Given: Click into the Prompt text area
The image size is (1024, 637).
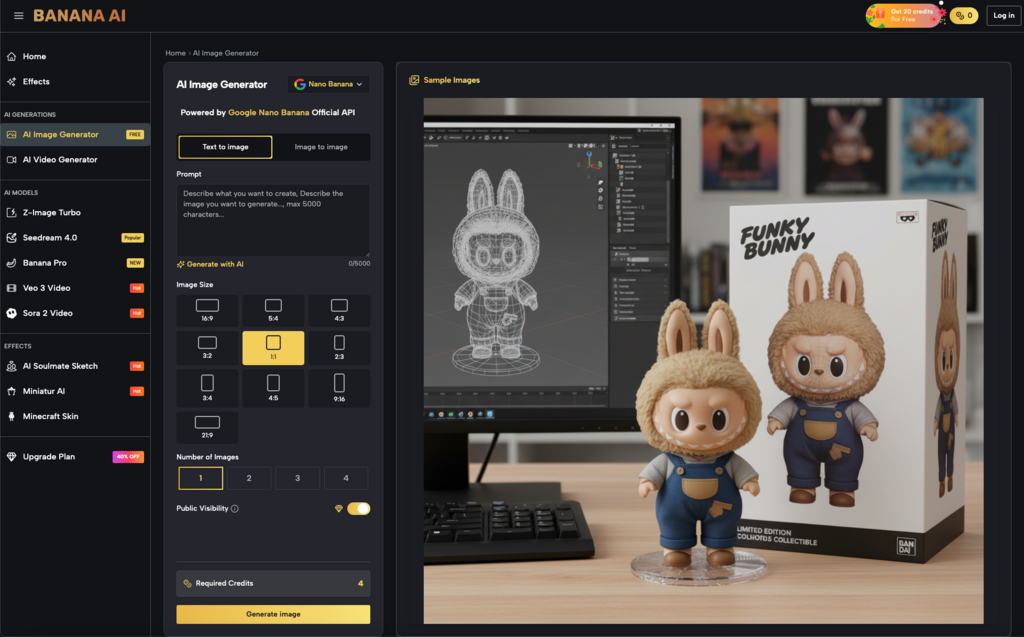Looking at the screenshot, I should (x=273, y=220).
